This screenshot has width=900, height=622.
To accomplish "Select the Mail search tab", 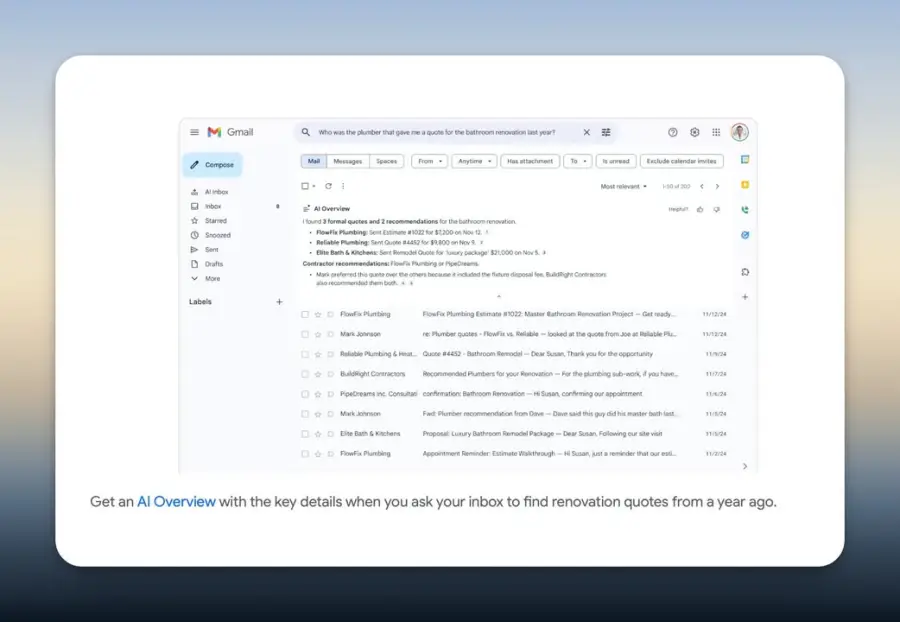I will coord(314,161).
